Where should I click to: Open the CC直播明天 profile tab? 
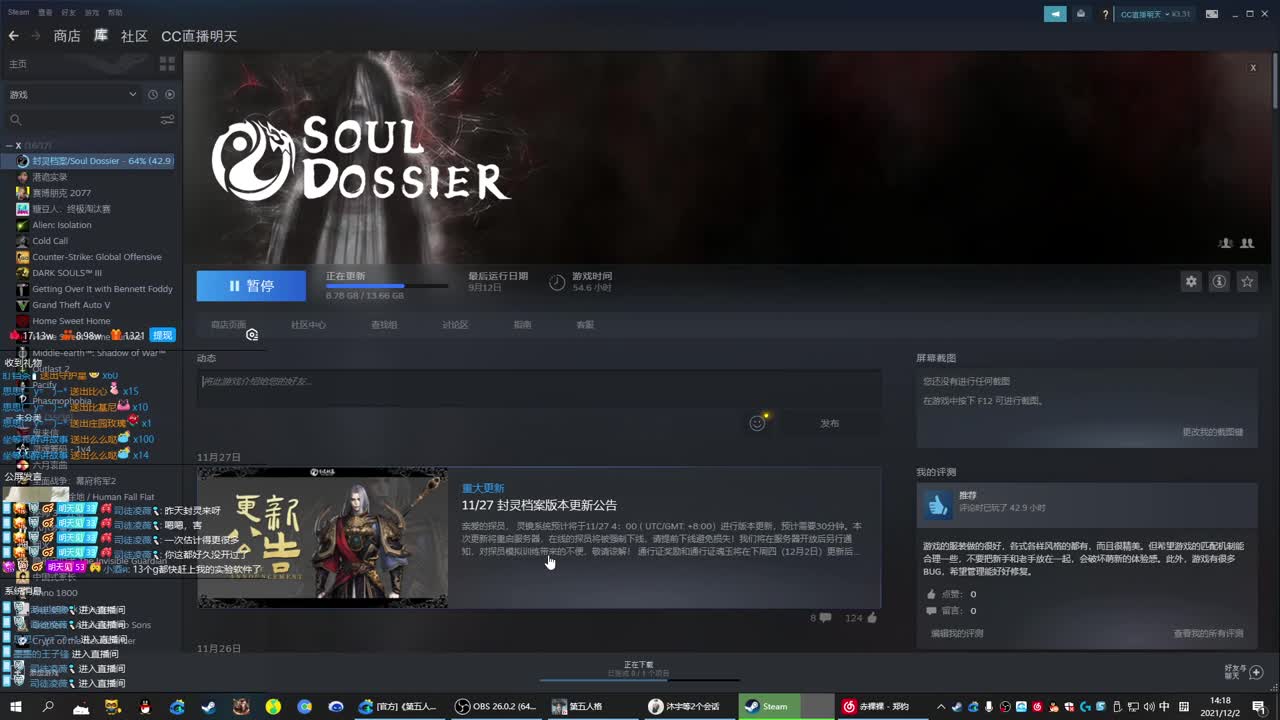(x=199, y=36)
